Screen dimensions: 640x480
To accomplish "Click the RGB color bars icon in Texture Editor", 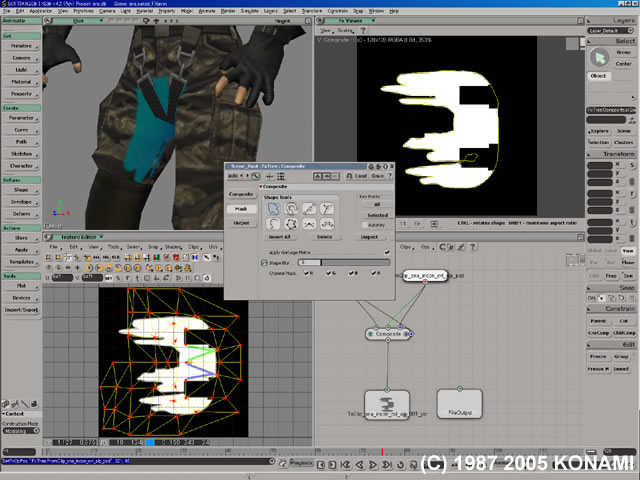I will 156,257.
